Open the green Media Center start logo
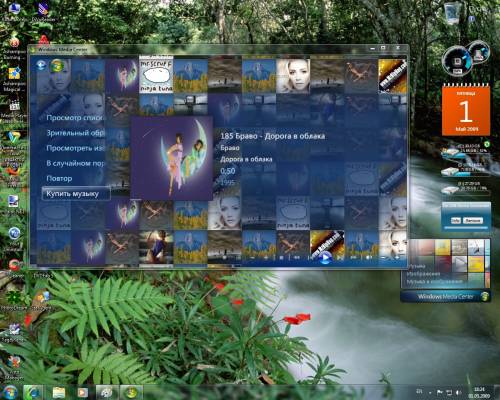Viewport: 500px width, 400px height. pos(57,66)
